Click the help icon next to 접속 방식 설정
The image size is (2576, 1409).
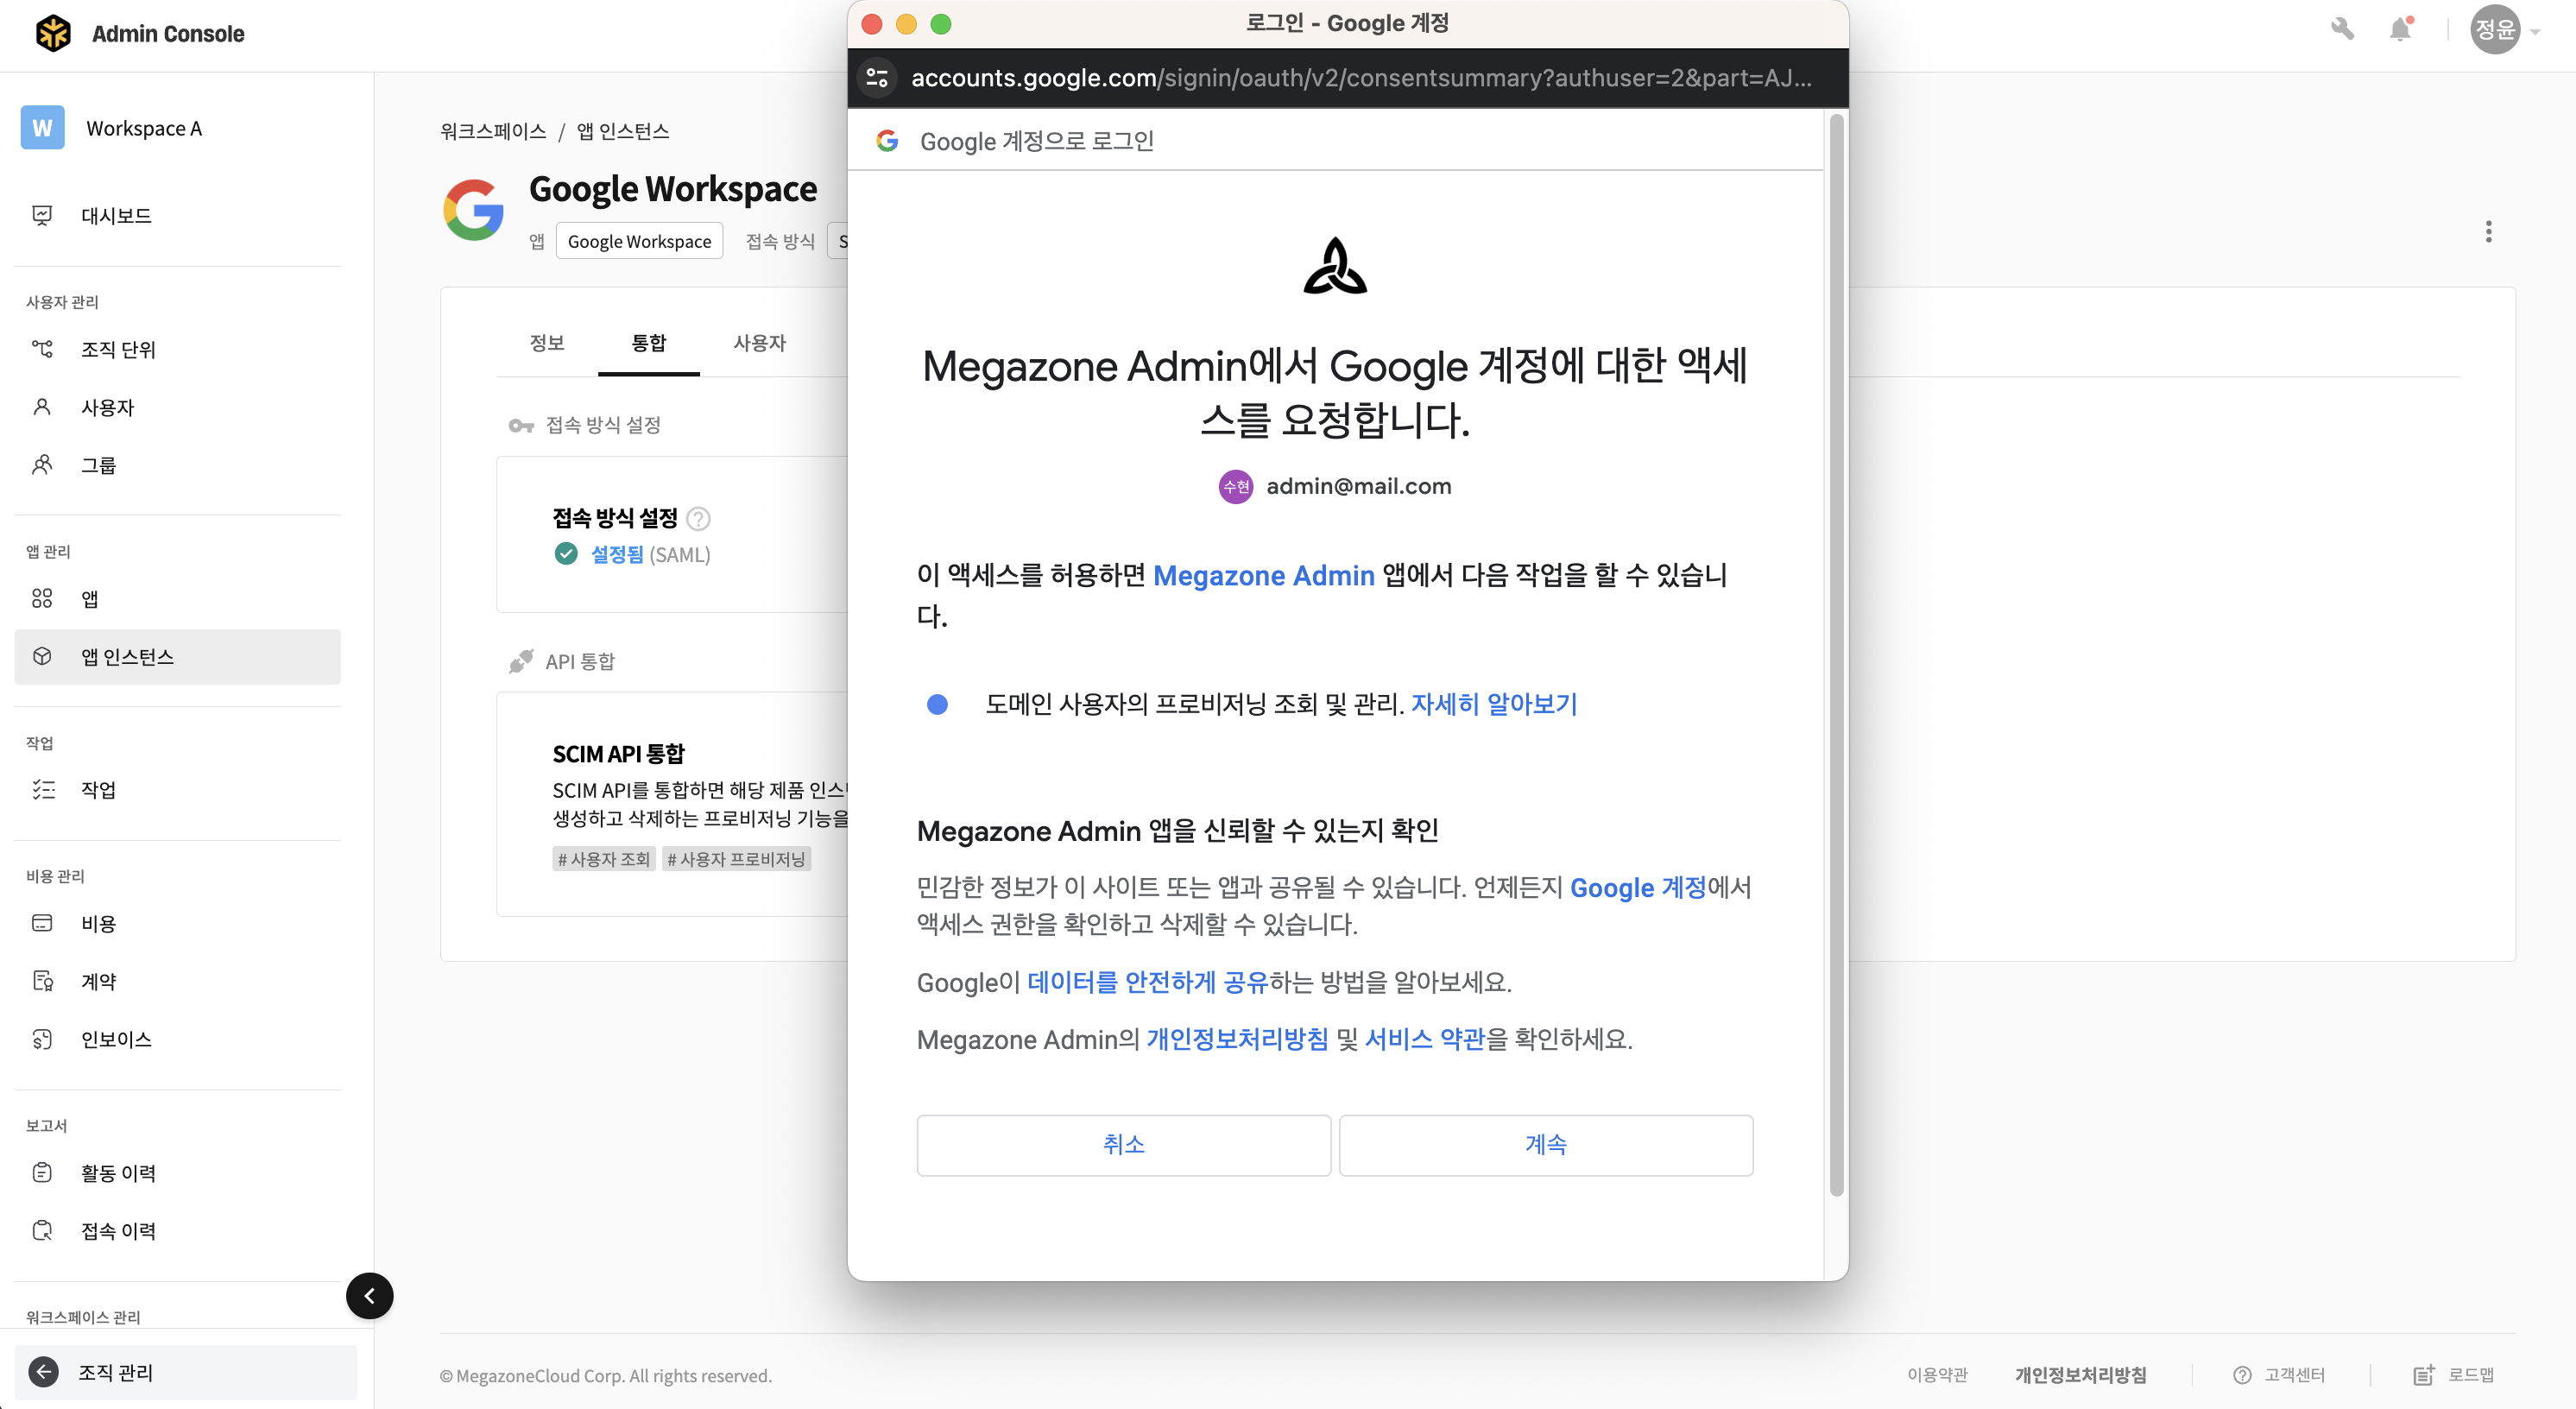coord(699,518)
